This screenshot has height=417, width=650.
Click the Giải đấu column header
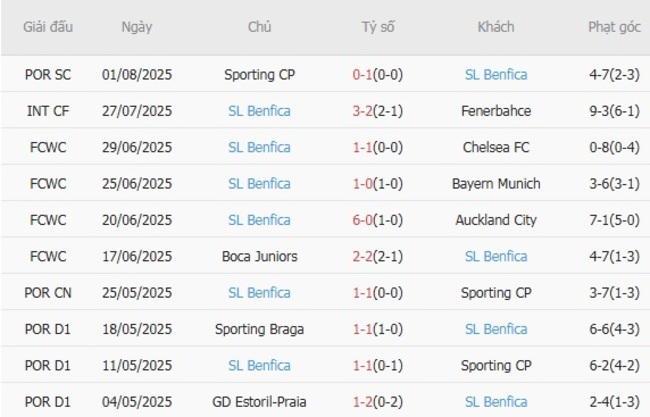(x=49, y=27)
